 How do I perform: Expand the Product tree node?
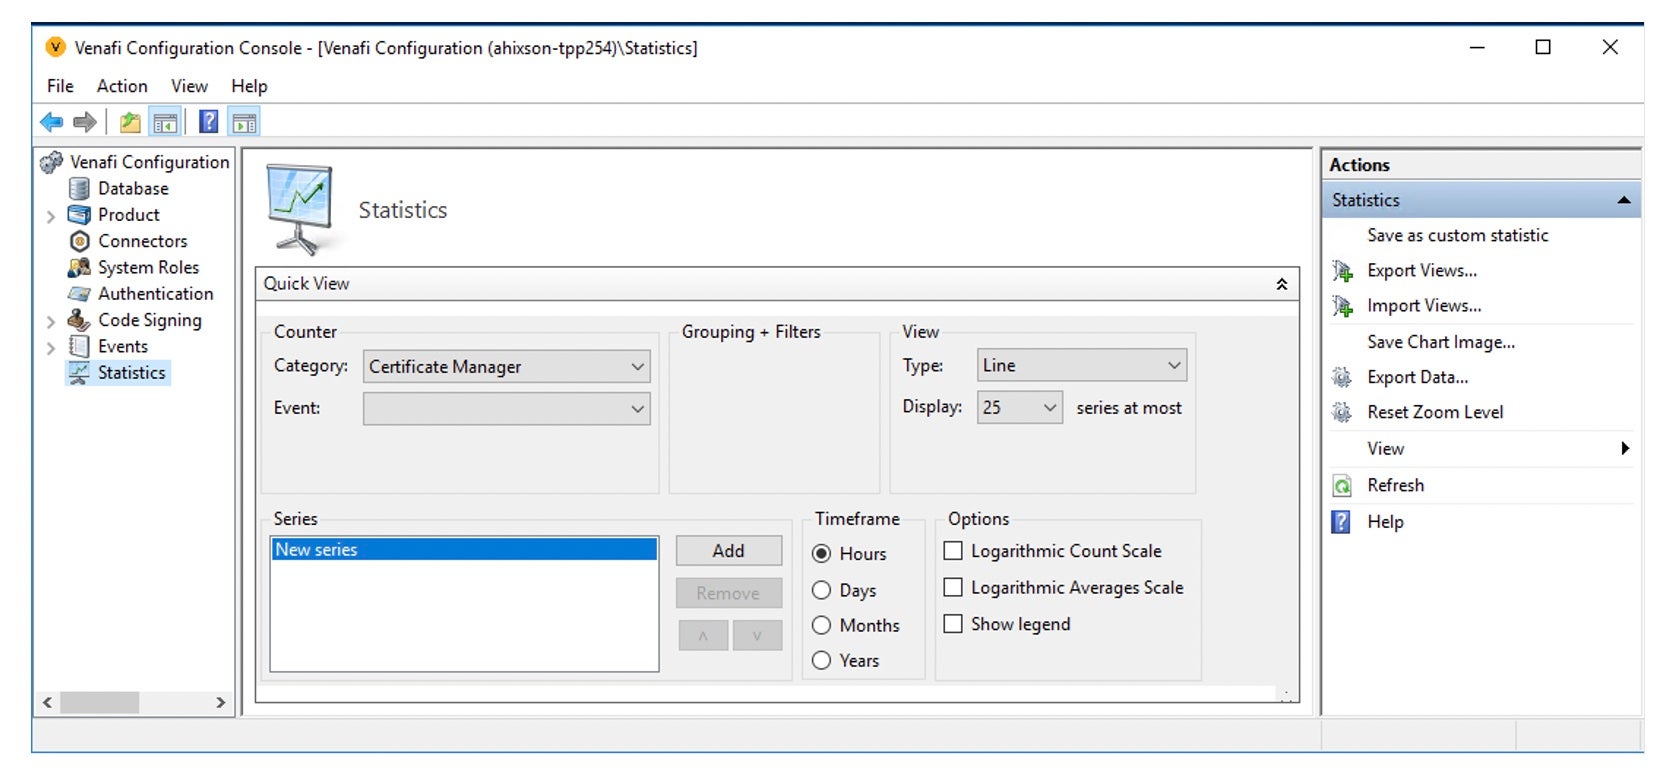coord(50,216)
